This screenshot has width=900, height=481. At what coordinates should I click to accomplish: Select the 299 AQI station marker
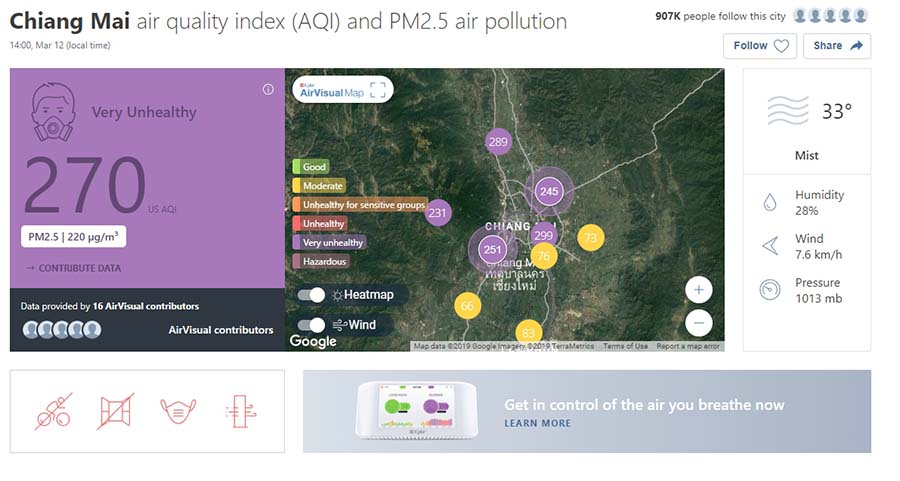[543, 235]
